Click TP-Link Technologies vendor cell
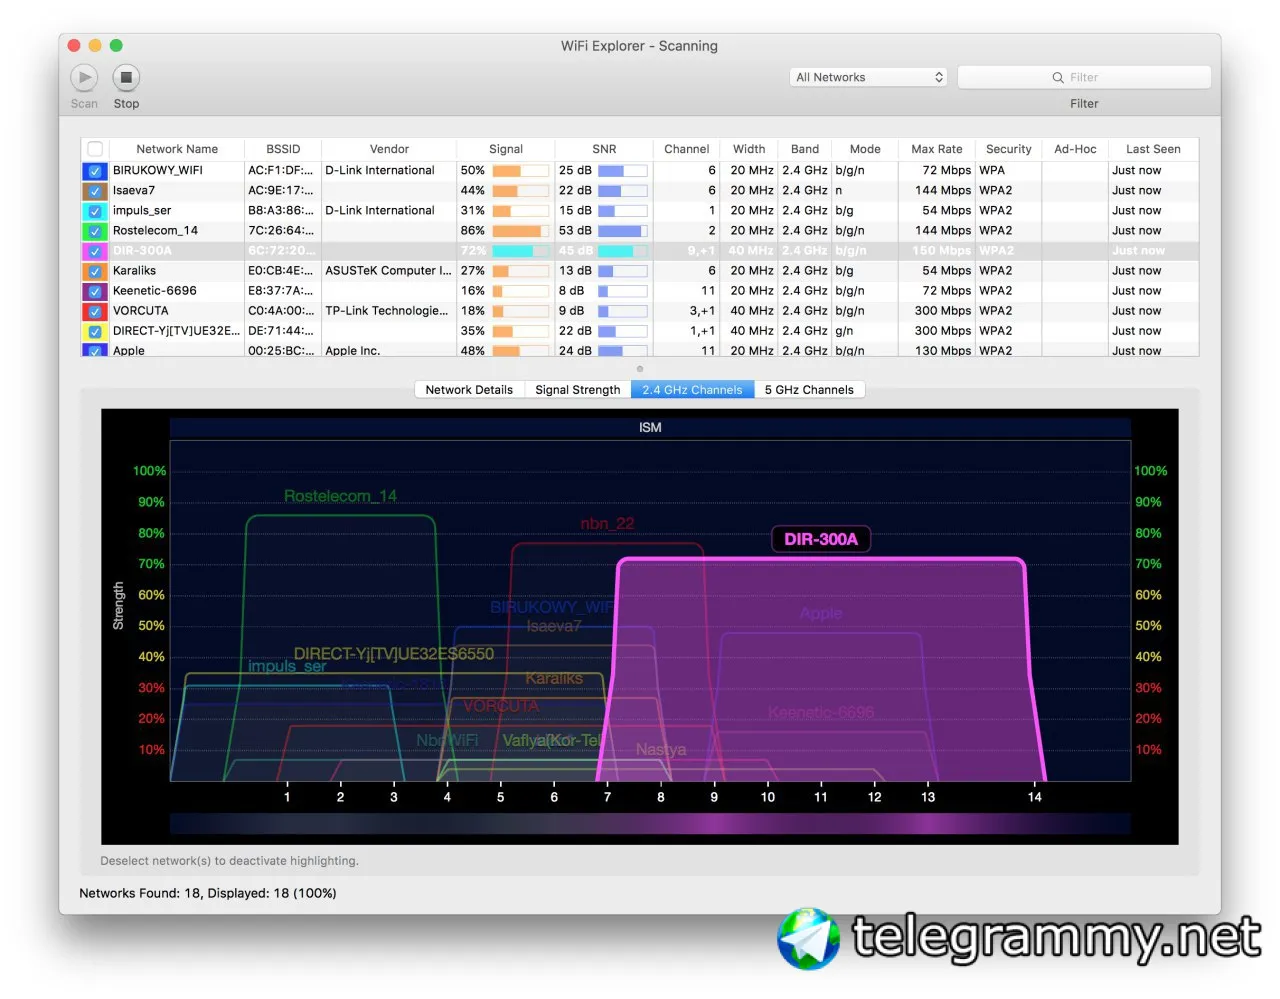Image resolution: width=1280 pixels, height=999 pixels. click(387, 311)
